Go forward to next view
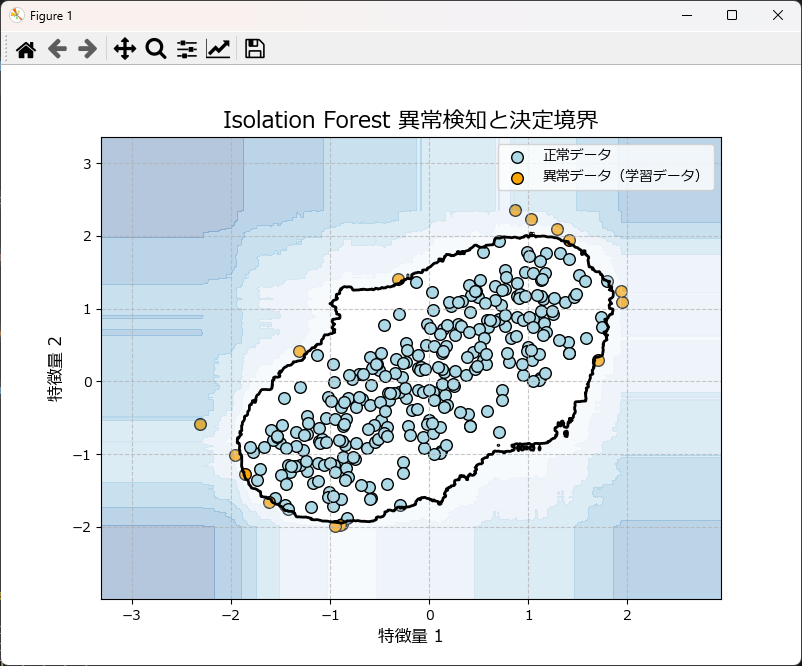This screenshot has width=802, height=666. (x=87, y=48)
